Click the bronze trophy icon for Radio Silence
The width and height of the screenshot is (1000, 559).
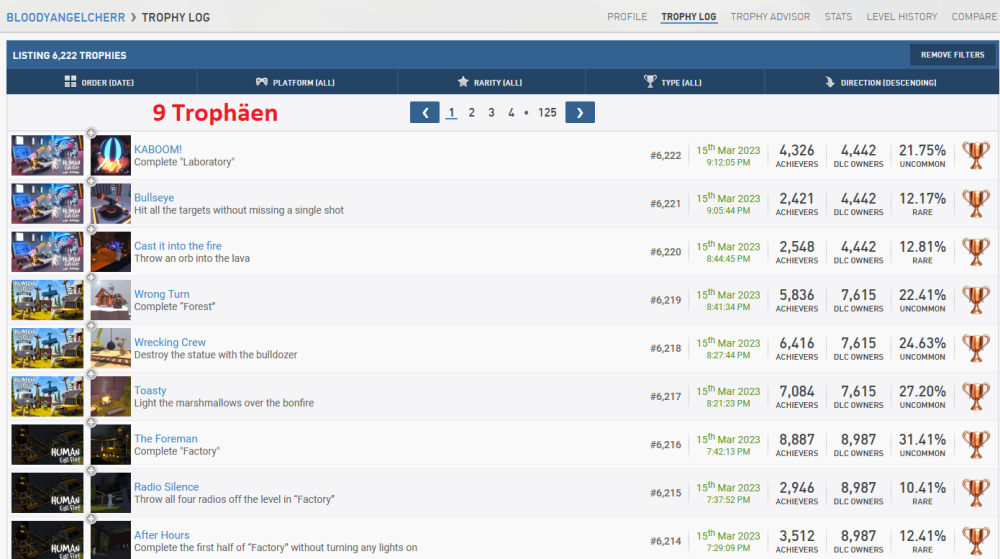pos(975,493)
